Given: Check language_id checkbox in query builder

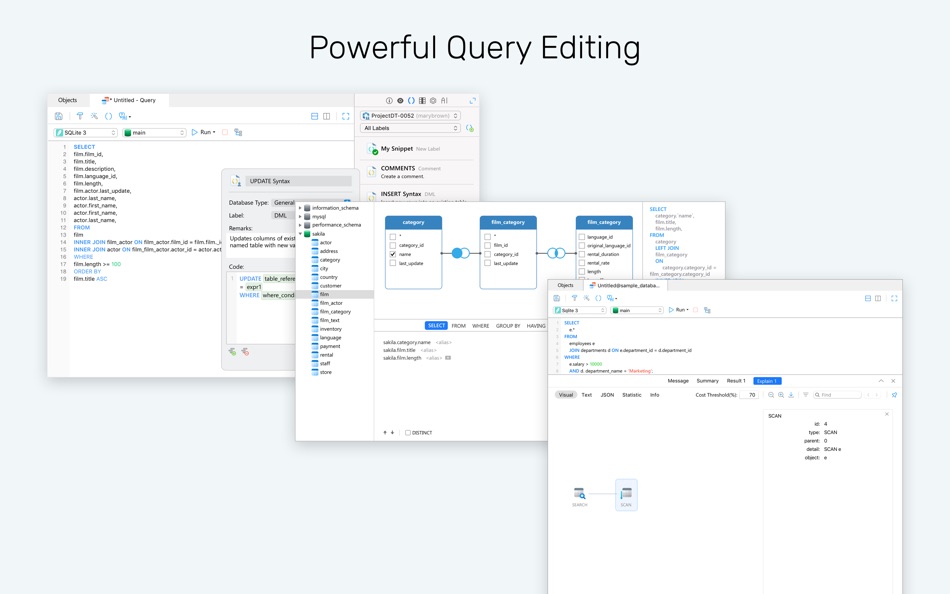Looking at the screenshot, I should point(582,237).
